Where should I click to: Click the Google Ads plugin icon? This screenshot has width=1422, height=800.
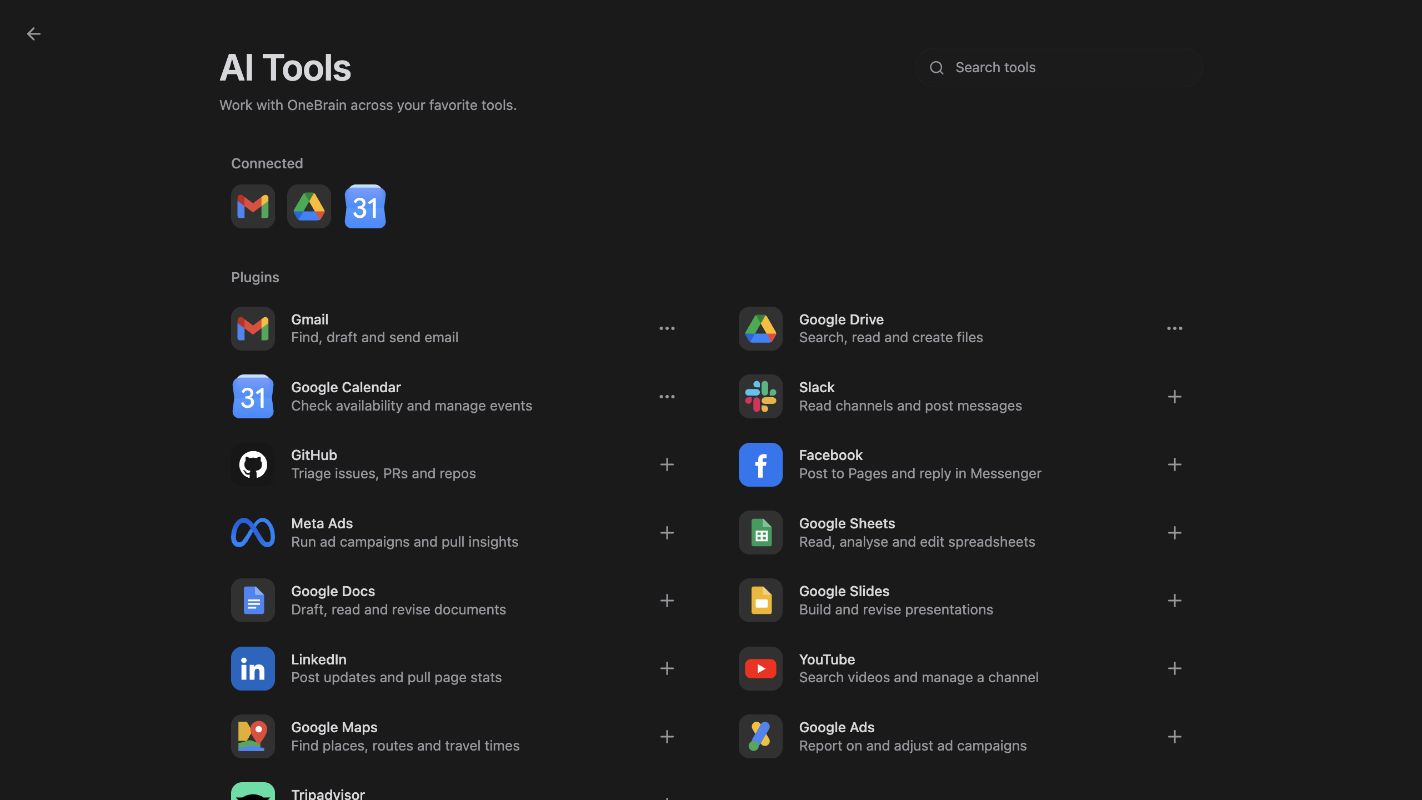click(761, 736)
